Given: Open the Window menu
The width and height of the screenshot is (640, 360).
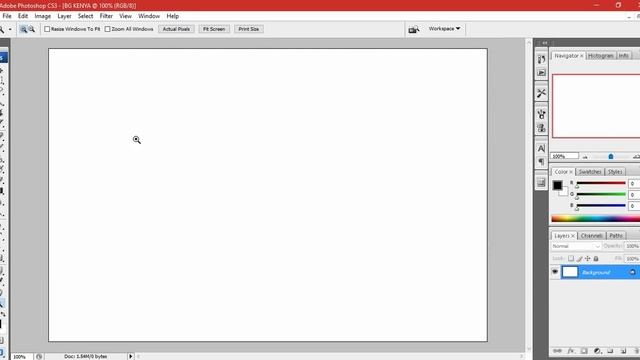Looking at the screenshot, I should [x=149, y=16].
